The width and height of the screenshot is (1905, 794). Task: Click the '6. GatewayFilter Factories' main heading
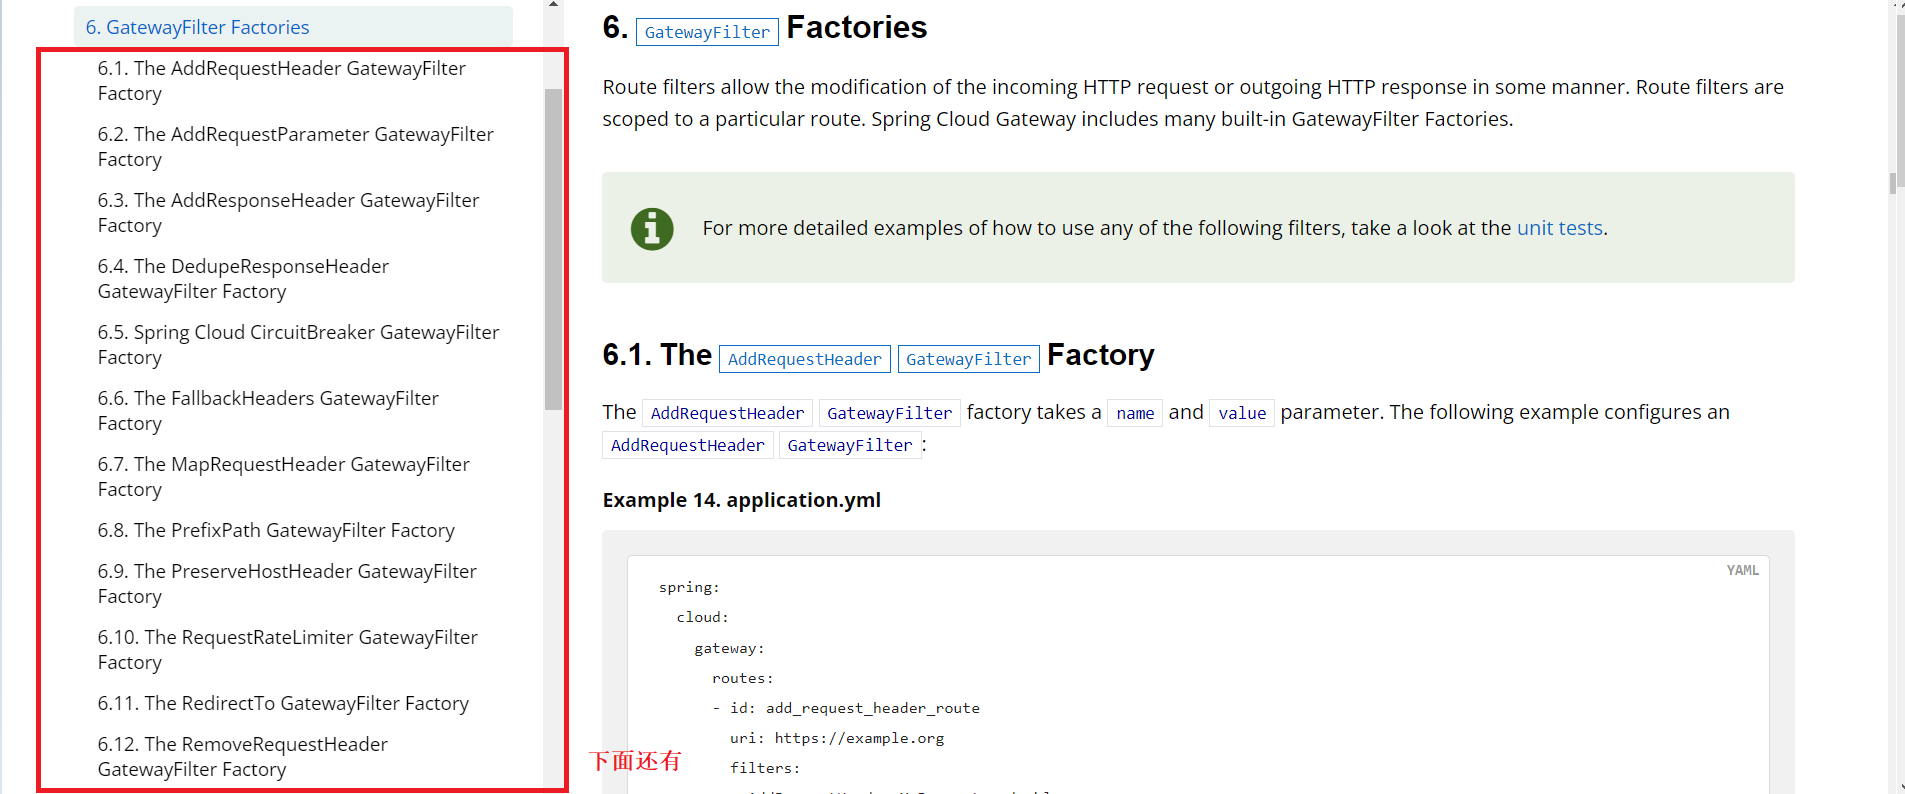(x=765, y=28)
